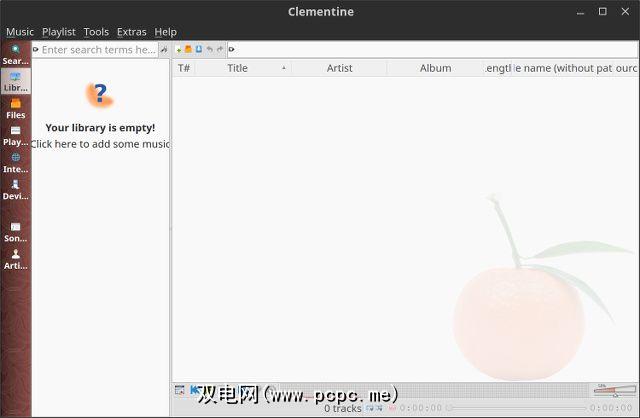Viewport: 640px width, 418px height.
Task: Click the shuffle mode icon
Action: coord(379,408)
